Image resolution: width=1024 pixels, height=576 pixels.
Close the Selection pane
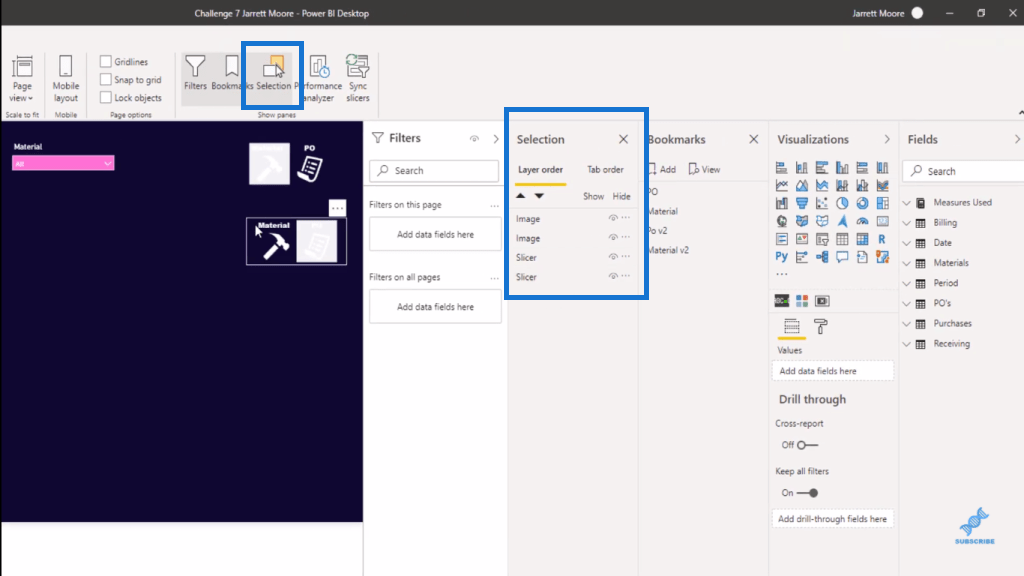(x=623, y=139)
